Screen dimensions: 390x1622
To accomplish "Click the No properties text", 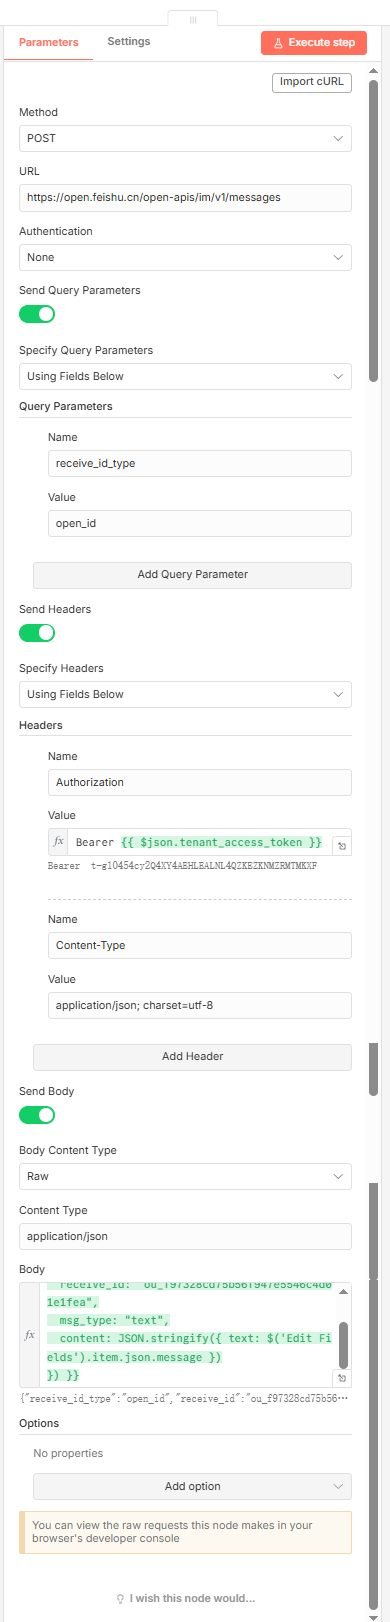I will coord(68,1453).
